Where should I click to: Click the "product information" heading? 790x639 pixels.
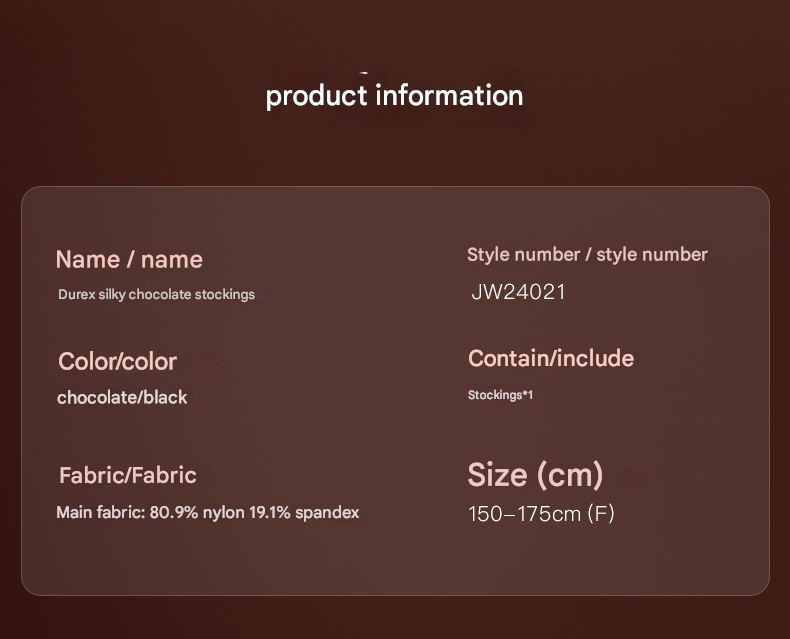click(394, 96)
